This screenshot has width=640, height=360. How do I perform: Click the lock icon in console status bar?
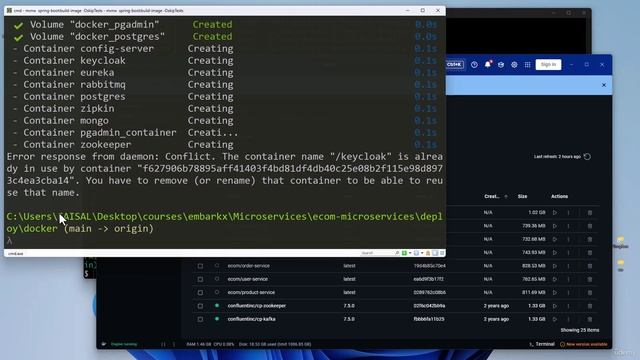pos(428,253)
